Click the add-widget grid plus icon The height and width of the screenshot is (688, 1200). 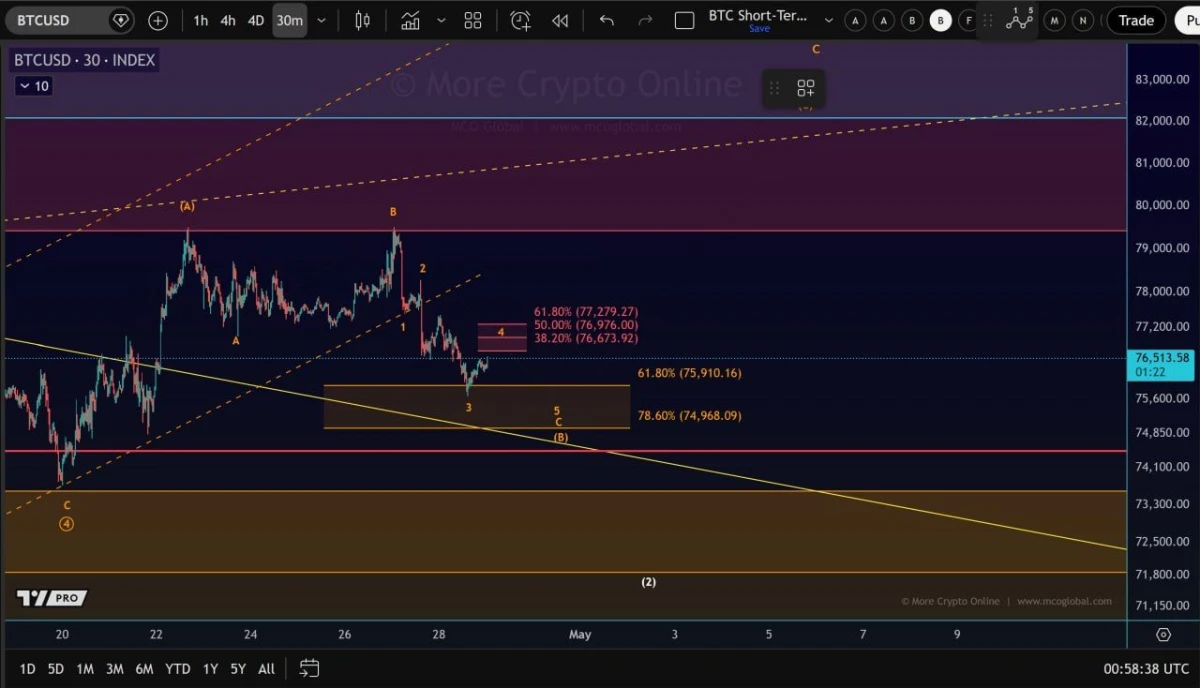[806, 88]
